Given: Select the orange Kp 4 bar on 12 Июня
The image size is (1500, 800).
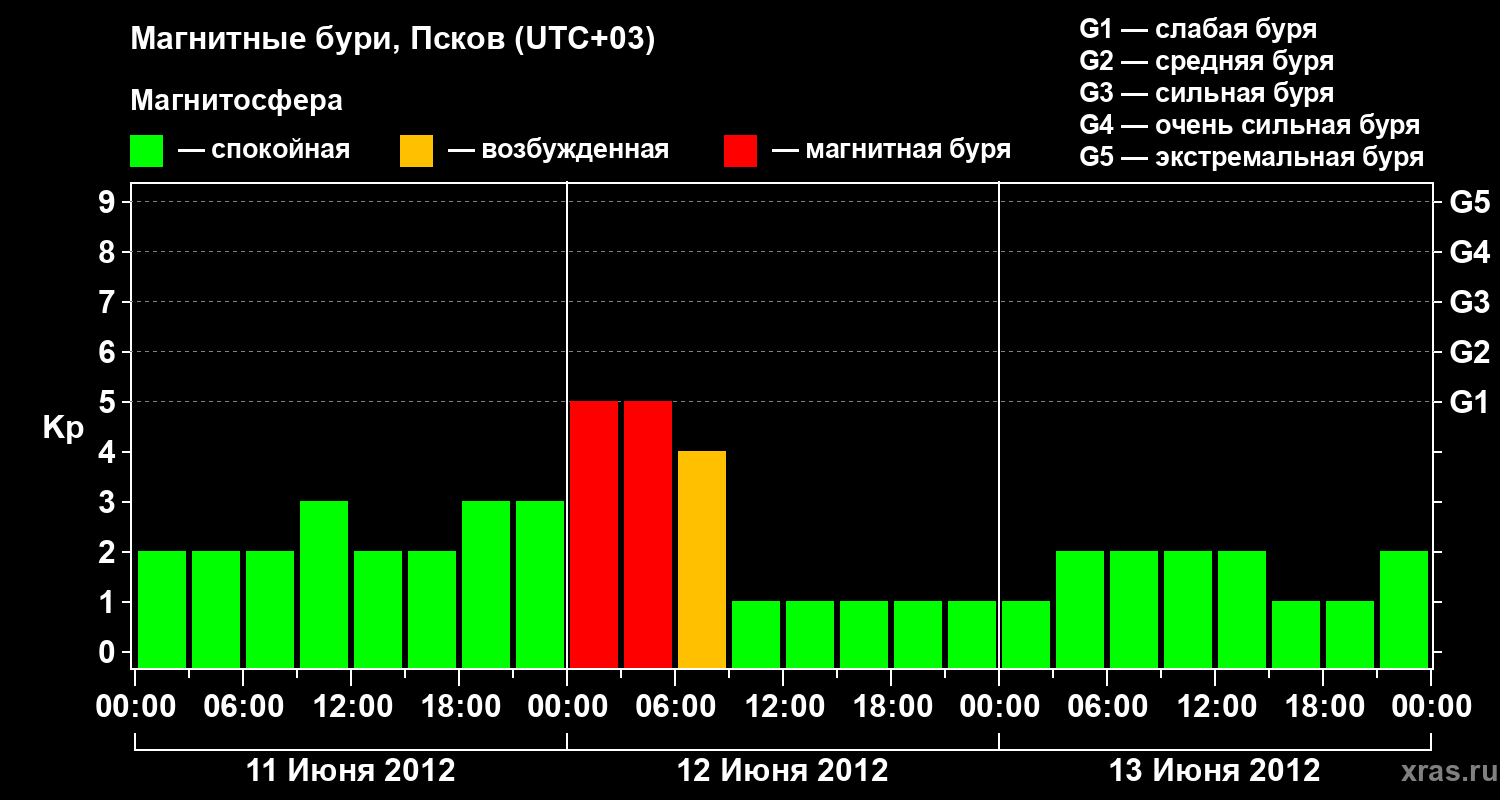Looking at the screenshot, I should 702,559.
